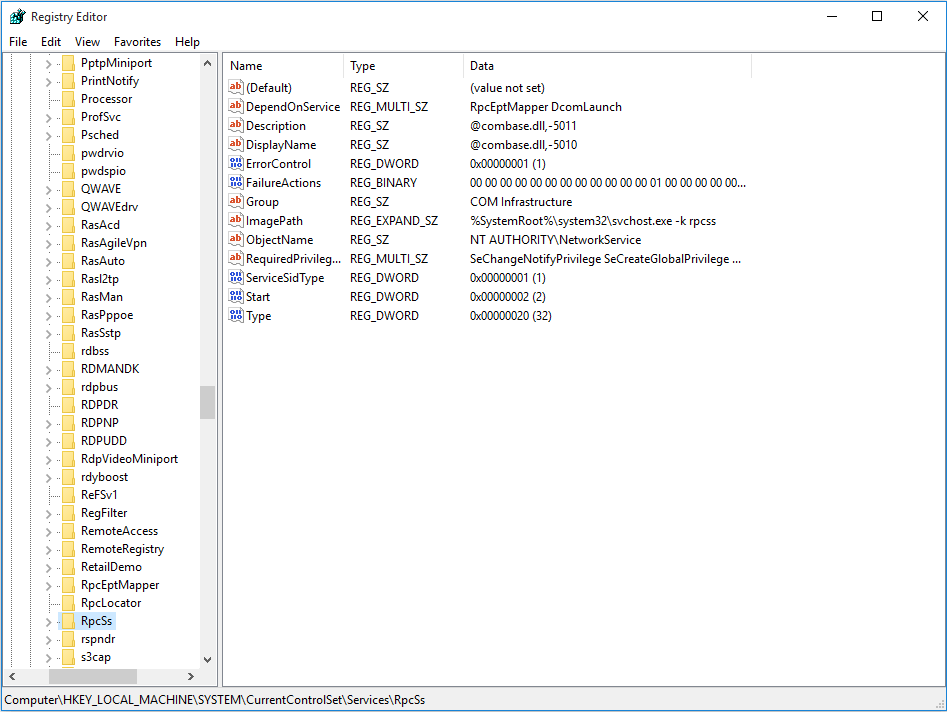Click the folder icon of rdyboost key

(69, 476)
